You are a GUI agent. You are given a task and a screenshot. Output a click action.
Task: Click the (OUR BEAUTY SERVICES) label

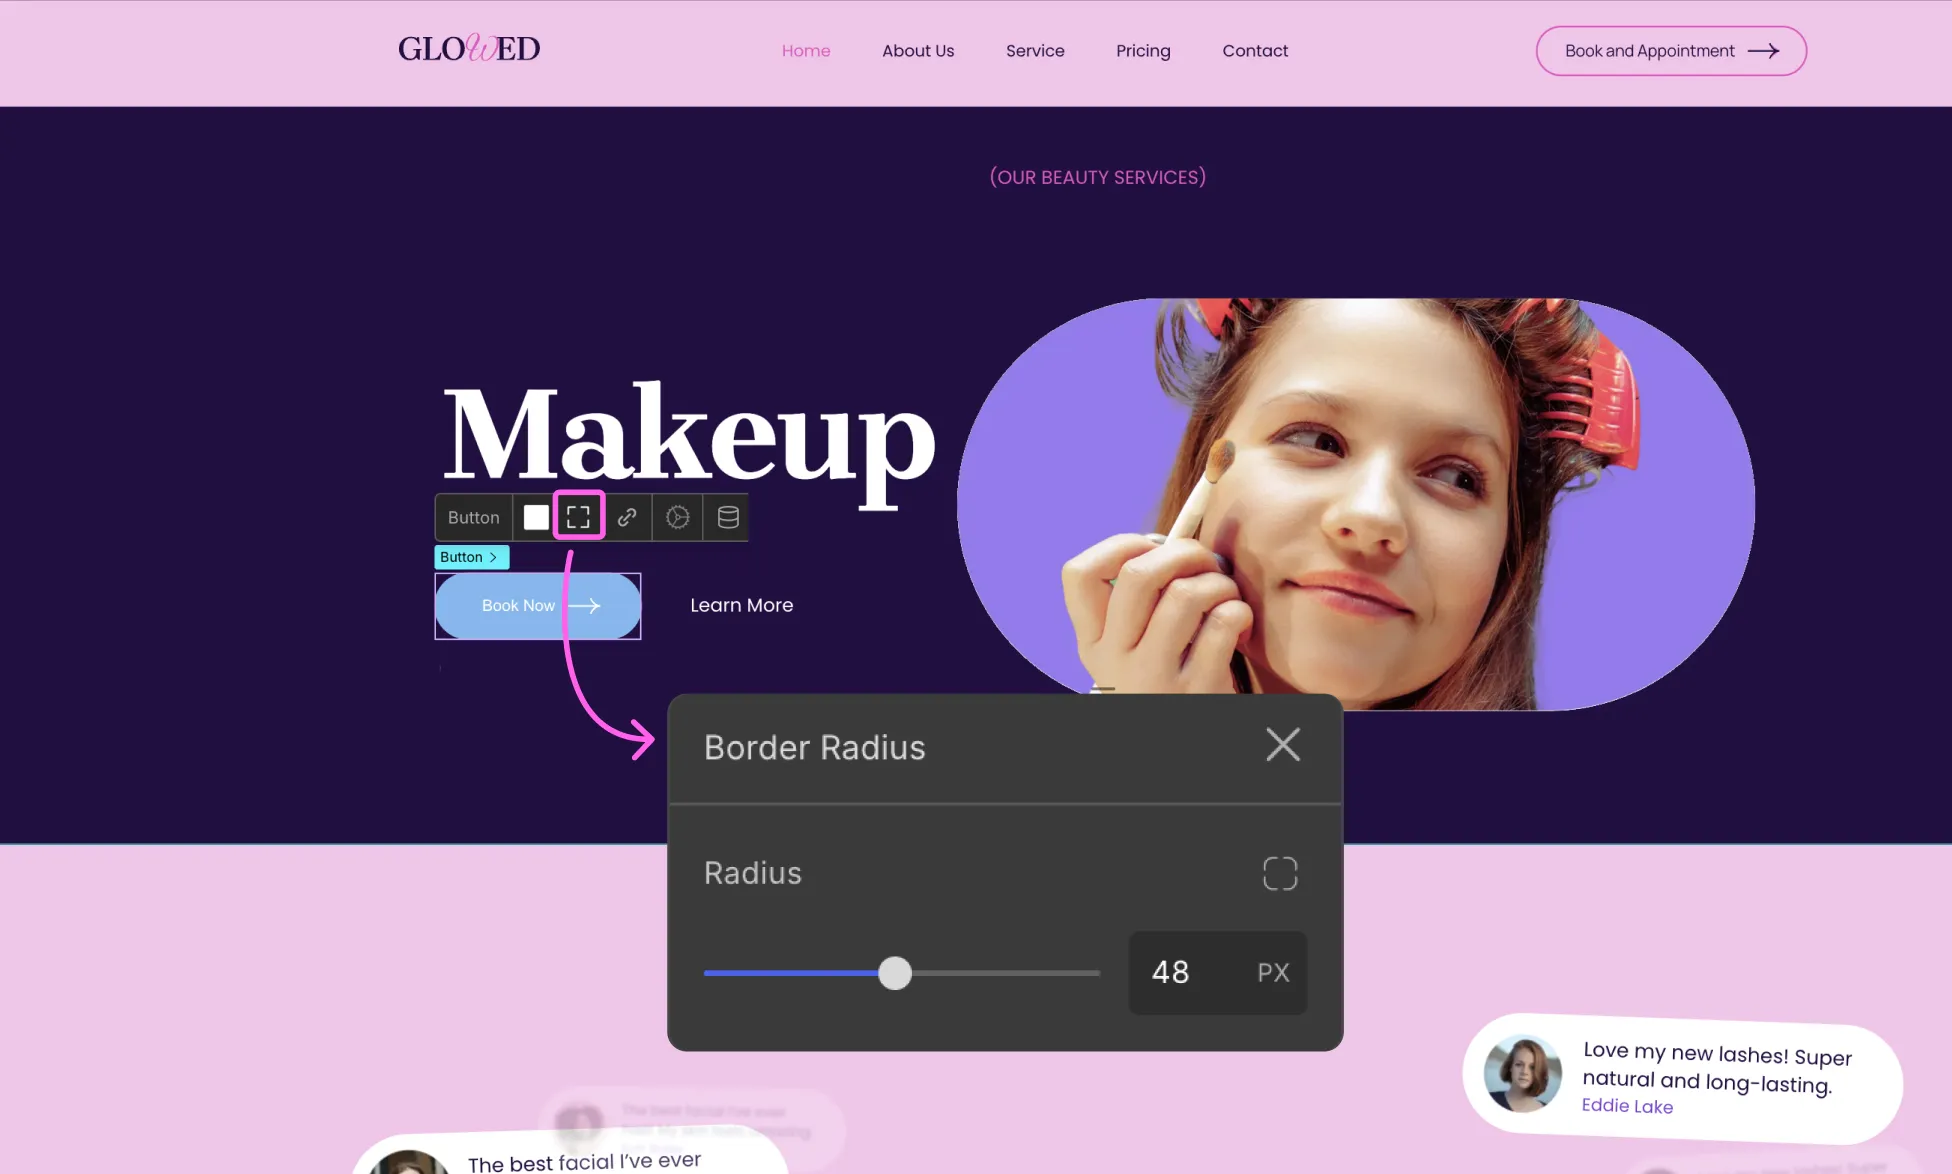click(x=1097, y=177)
